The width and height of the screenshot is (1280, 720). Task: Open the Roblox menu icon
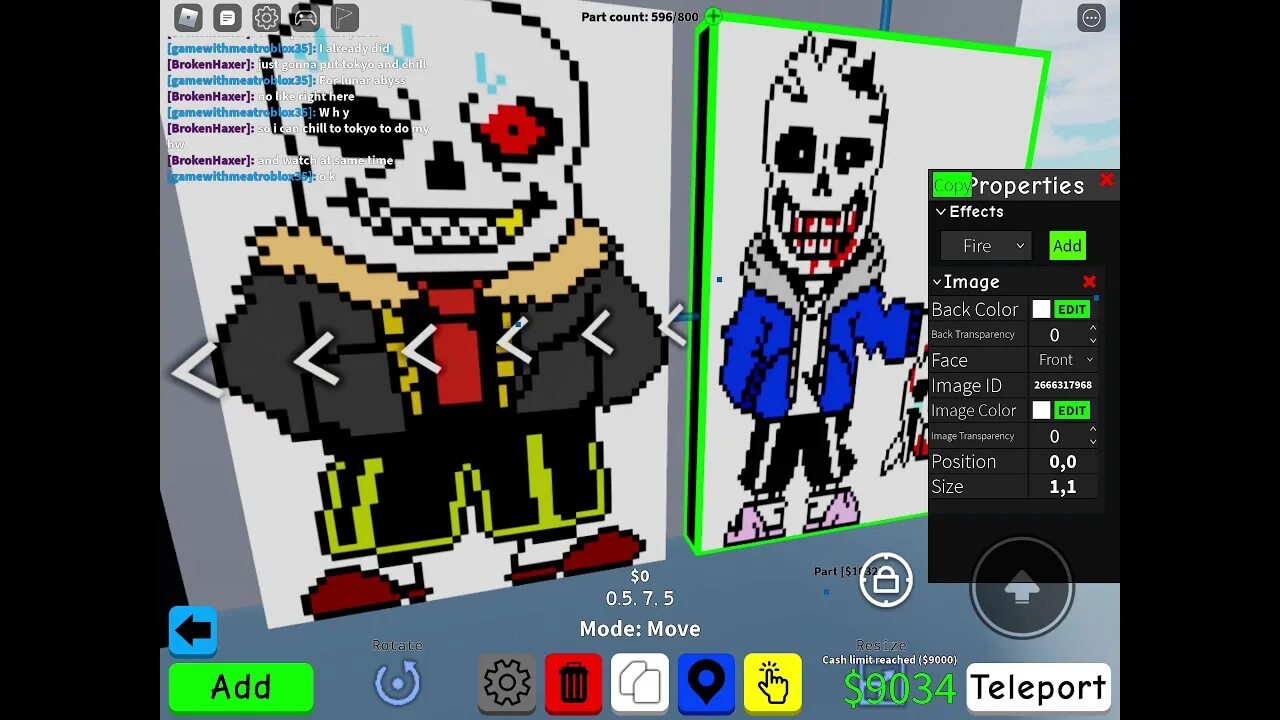coord(189,17)
